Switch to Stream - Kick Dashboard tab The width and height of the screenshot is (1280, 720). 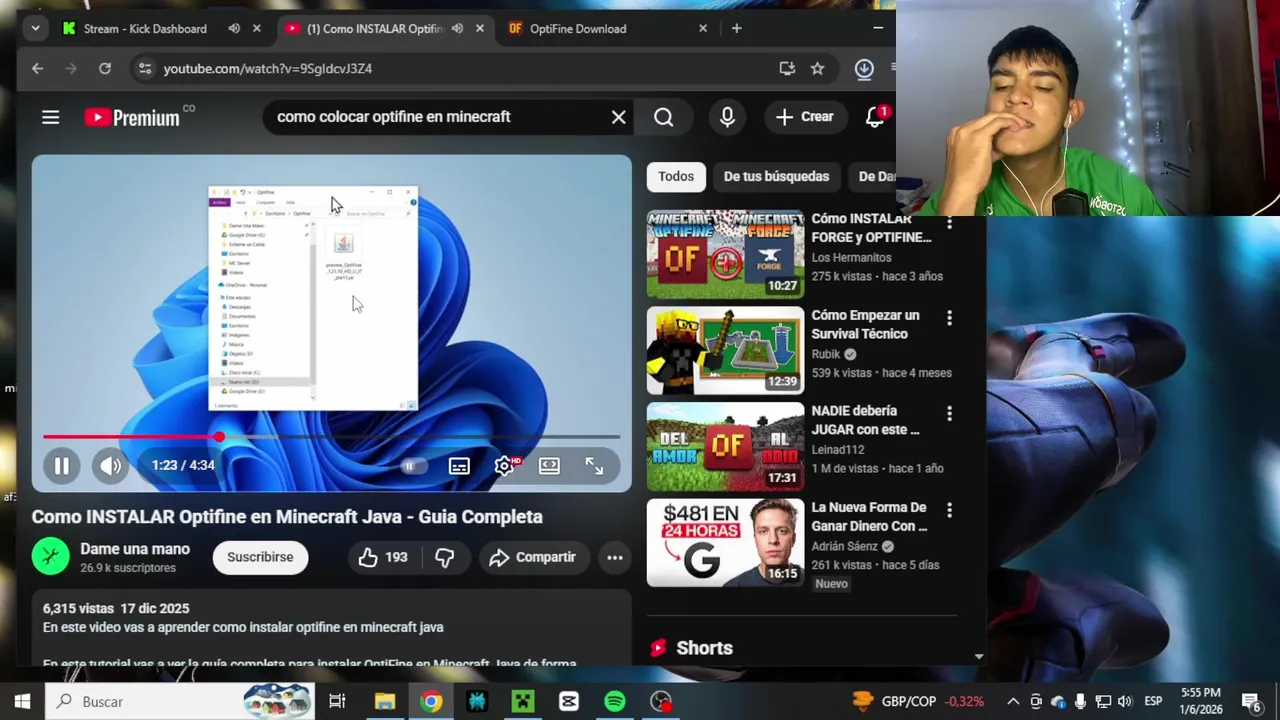click(145, 29)
